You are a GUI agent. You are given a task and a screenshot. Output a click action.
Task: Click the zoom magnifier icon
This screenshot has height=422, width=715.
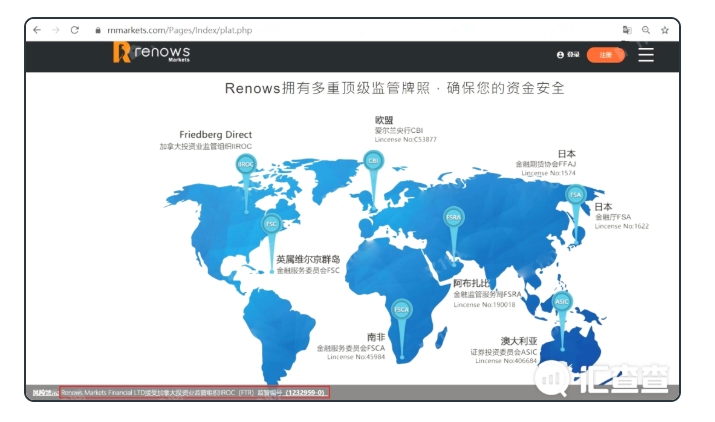(646, 30)
